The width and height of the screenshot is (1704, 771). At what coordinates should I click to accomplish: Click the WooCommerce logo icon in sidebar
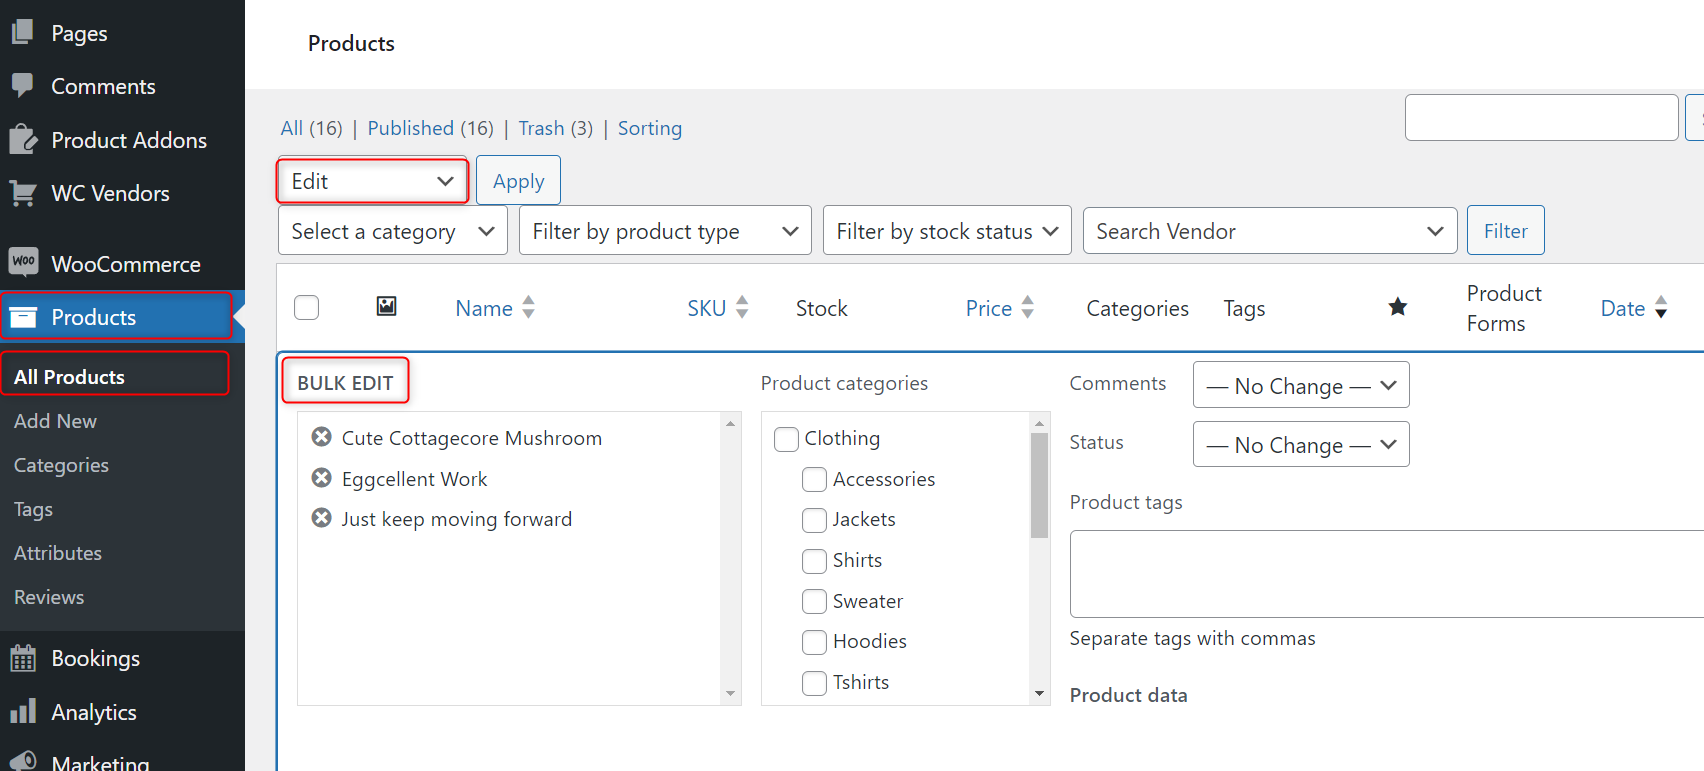click(x=23, y=263)
